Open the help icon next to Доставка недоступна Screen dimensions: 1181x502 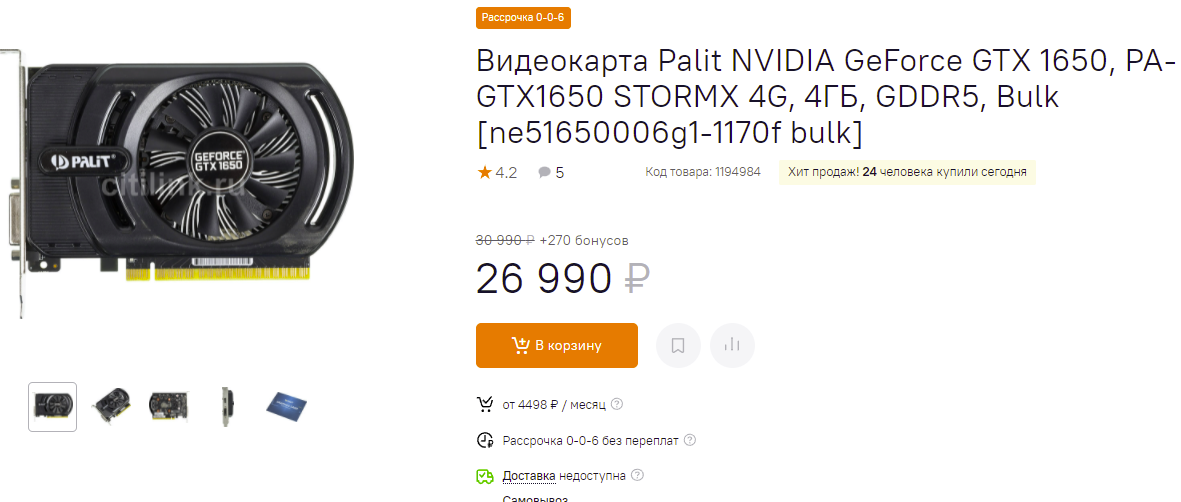click(638, 476)
